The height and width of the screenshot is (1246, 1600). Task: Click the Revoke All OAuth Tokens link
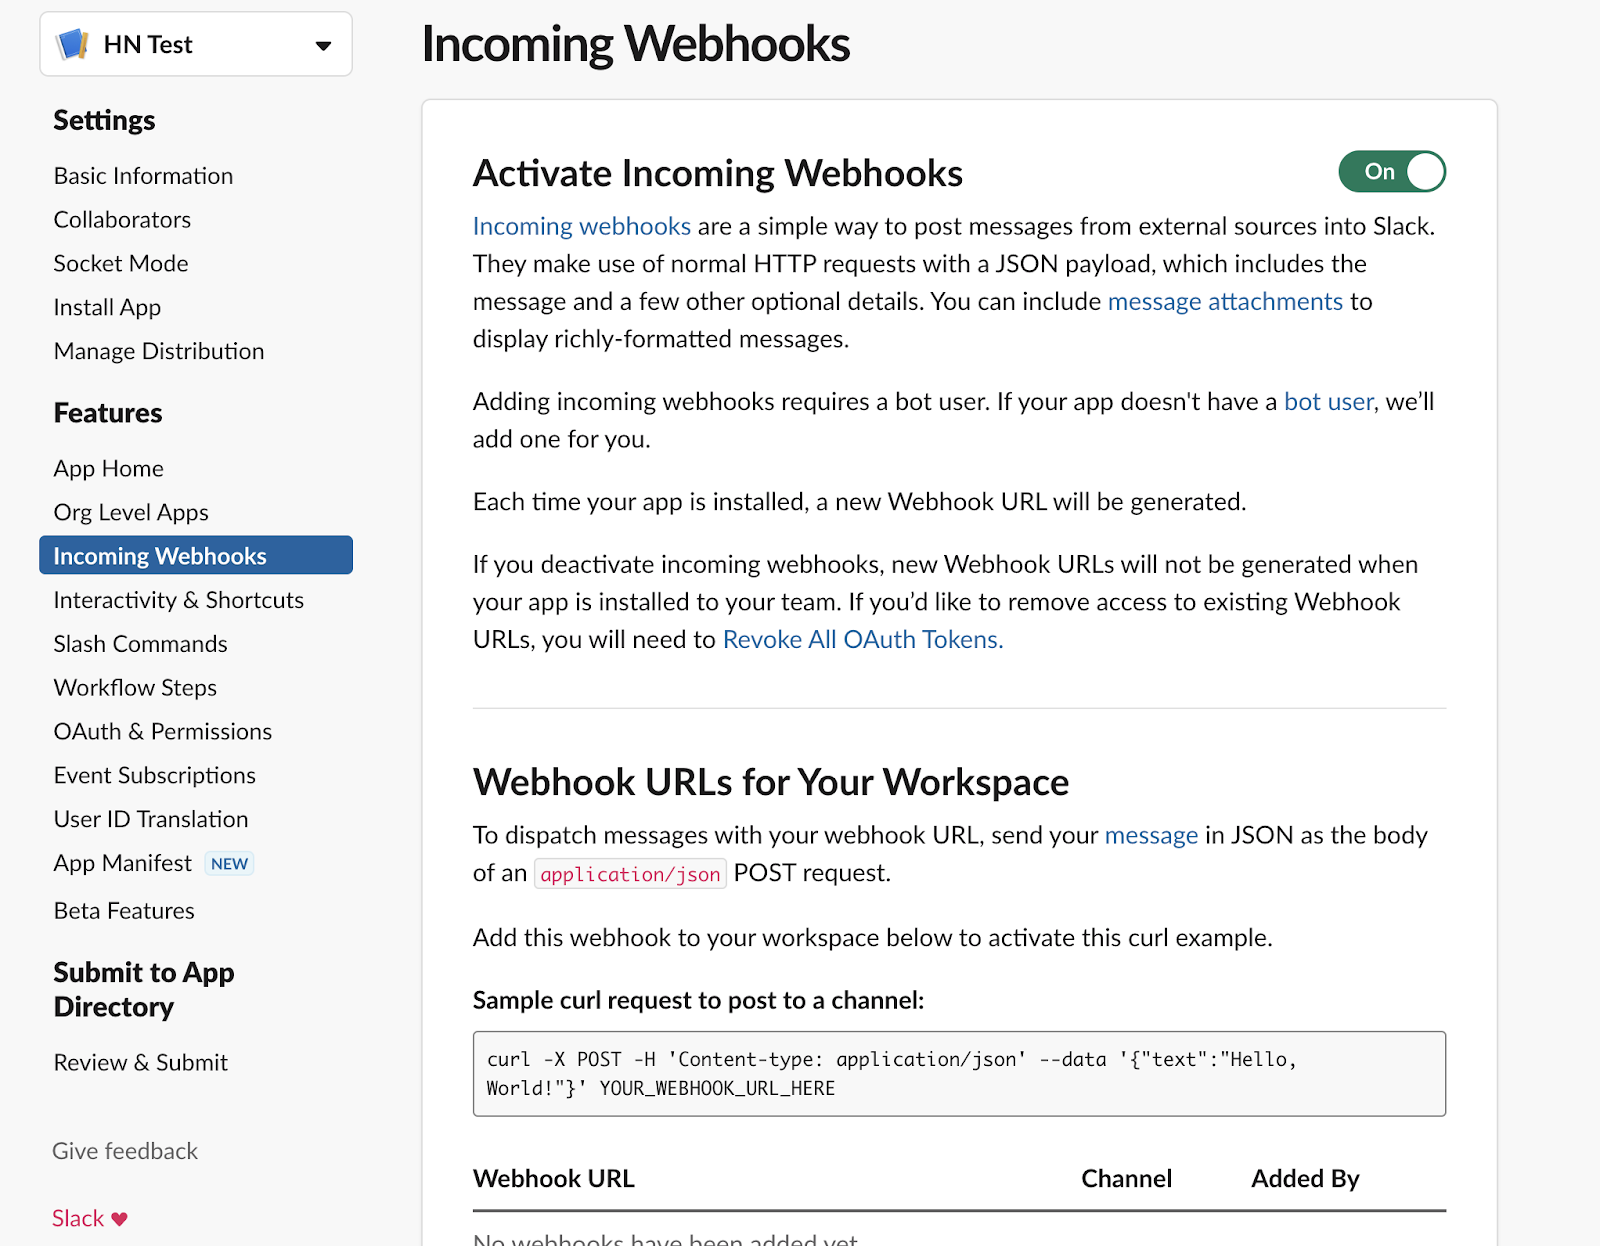862,639
